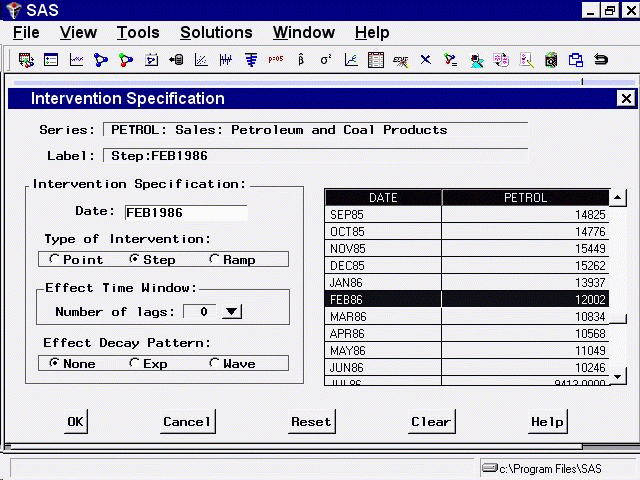Click the list-window icon second in toolbar
The height and width of the screenshot is (480, 640).
click(x=51, y=60)
